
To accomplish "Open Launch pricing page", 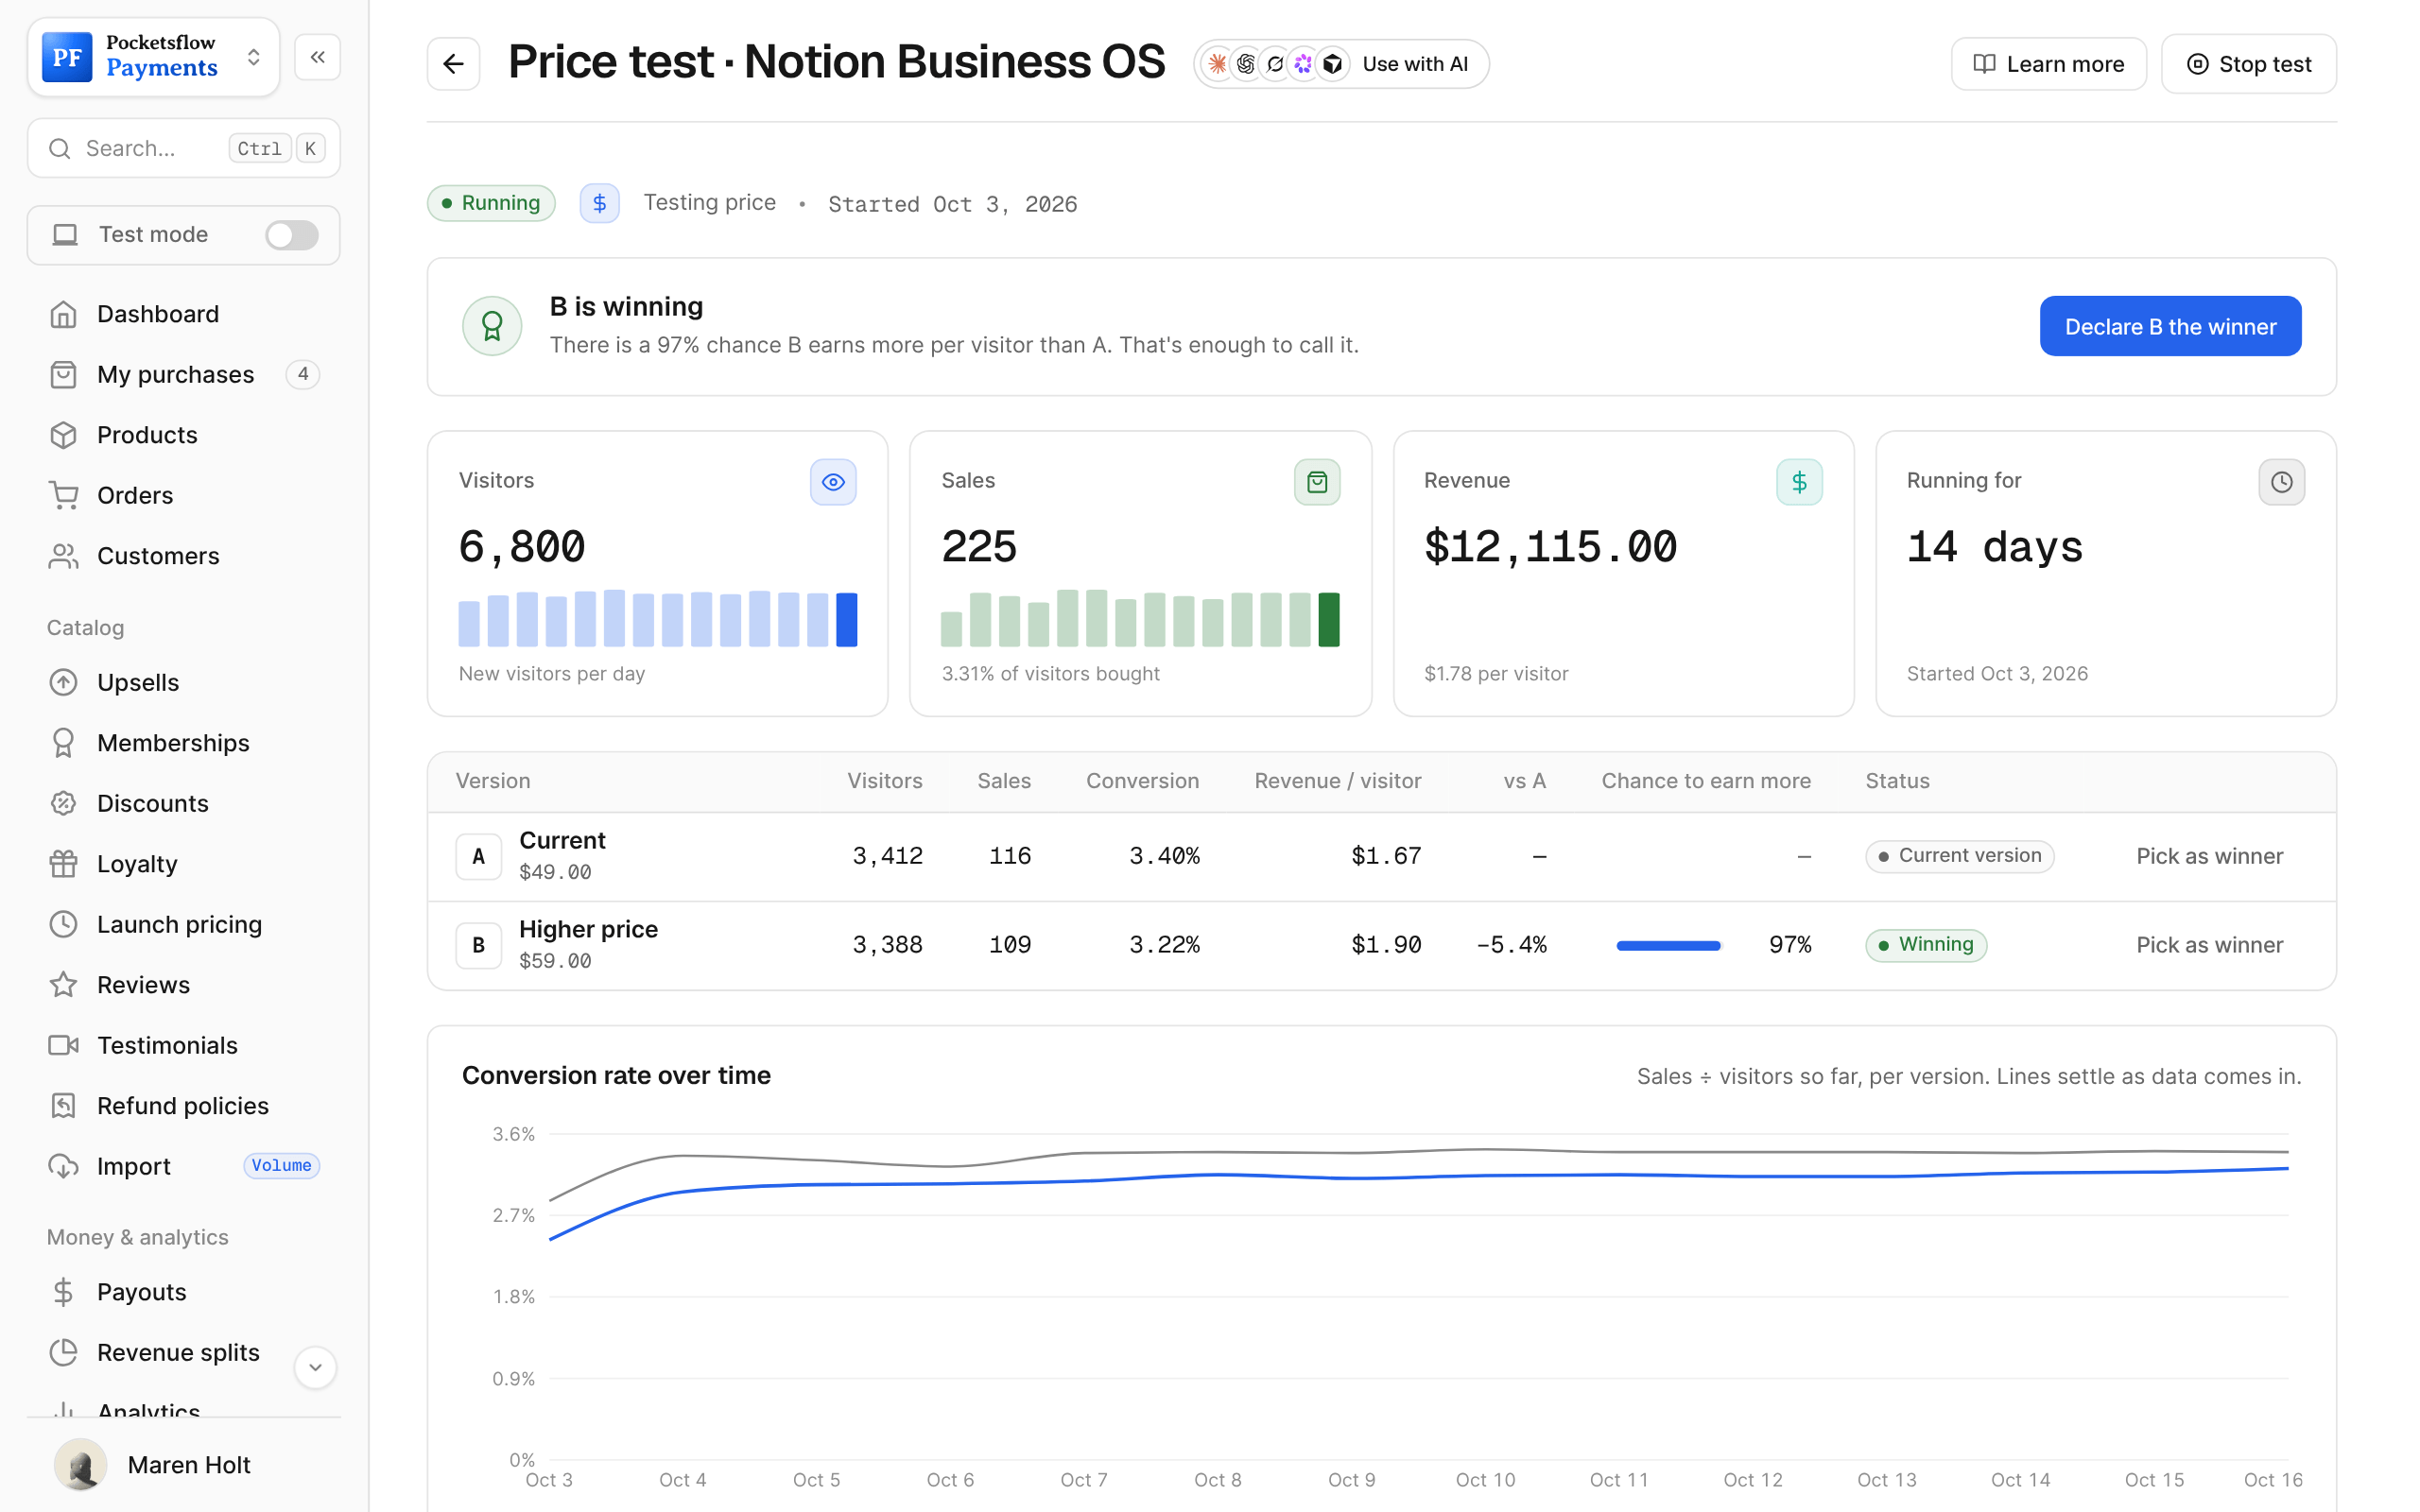I will [184, 924].
